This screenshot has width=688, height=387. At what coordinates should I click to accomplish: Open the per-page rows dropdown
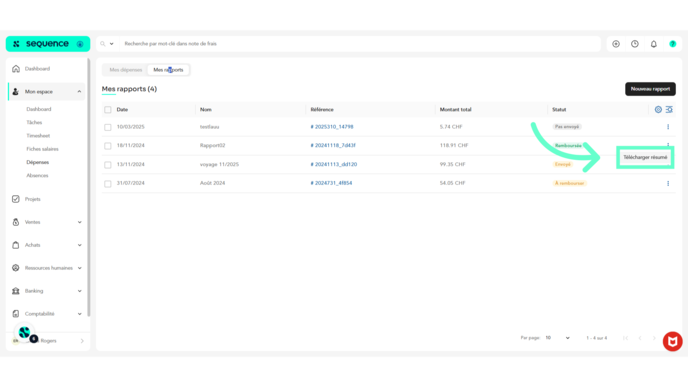pyautogui.click(x=558, y=338)
